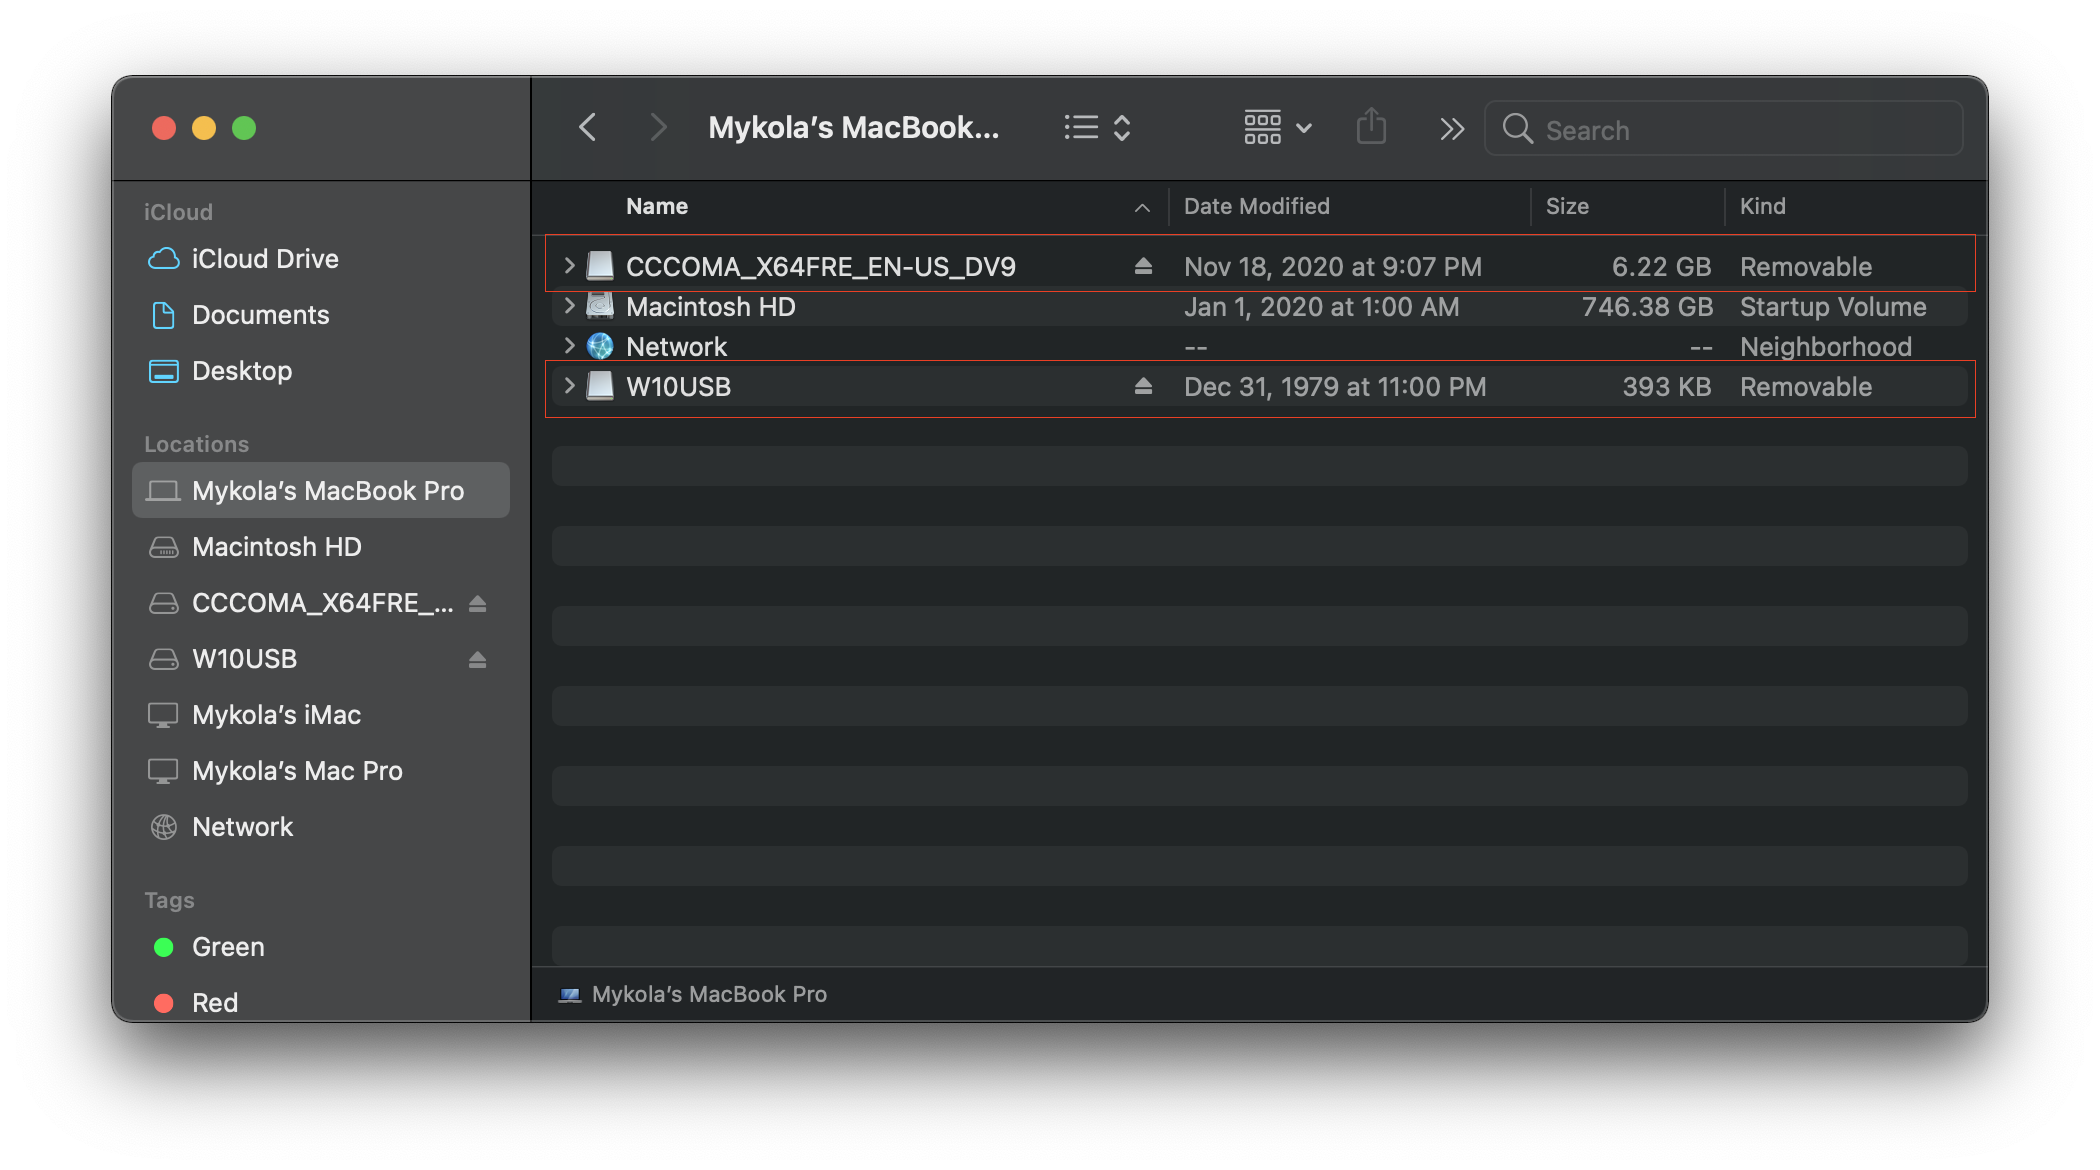Image resolution: width=2100 pixels, height=1170 pixels.
Task: Click the eject button next to W10USB
Action: click(1144, 386)
